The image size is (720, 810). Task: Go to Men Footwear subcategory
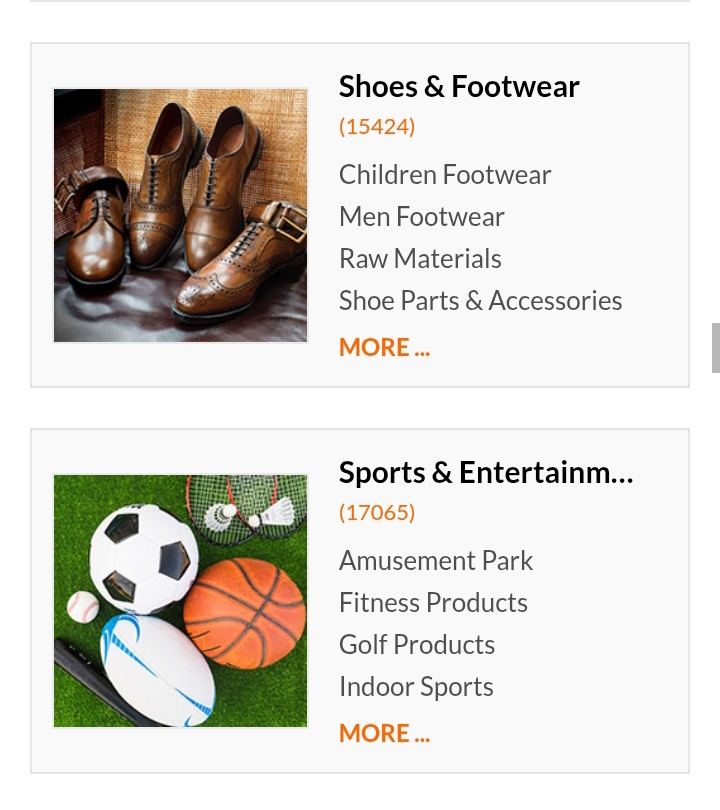click(x=421, y=217)
